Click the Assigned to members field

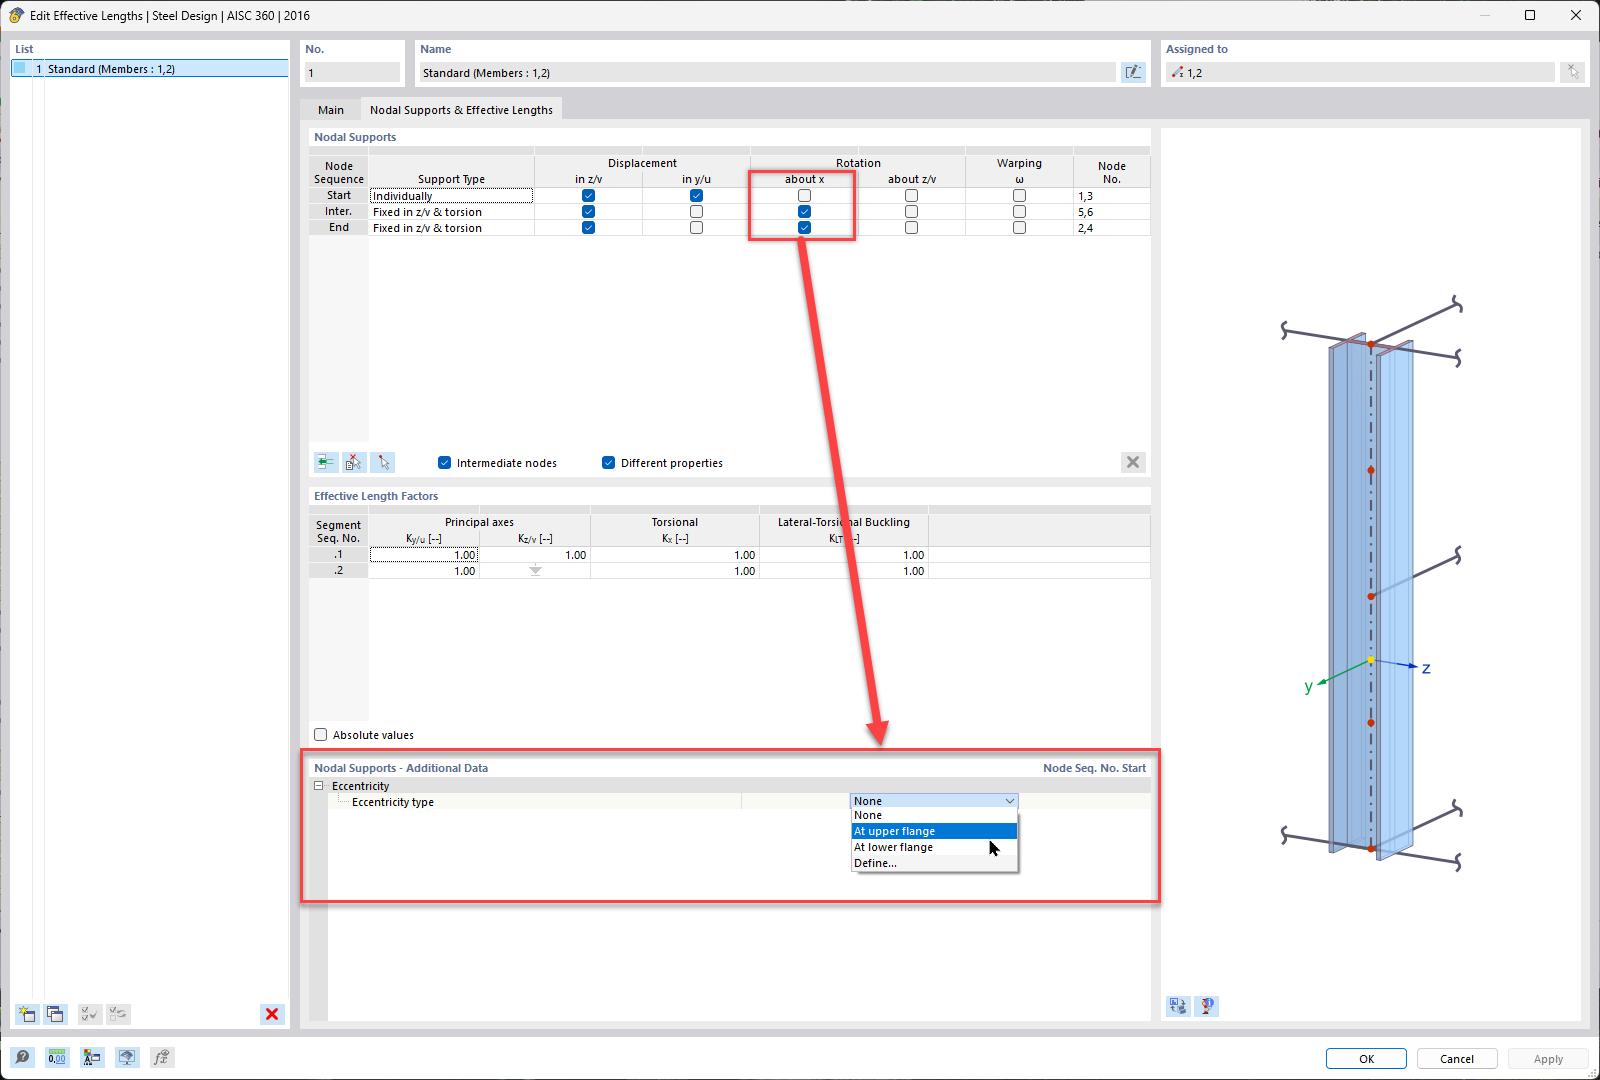coord(1360,73)
